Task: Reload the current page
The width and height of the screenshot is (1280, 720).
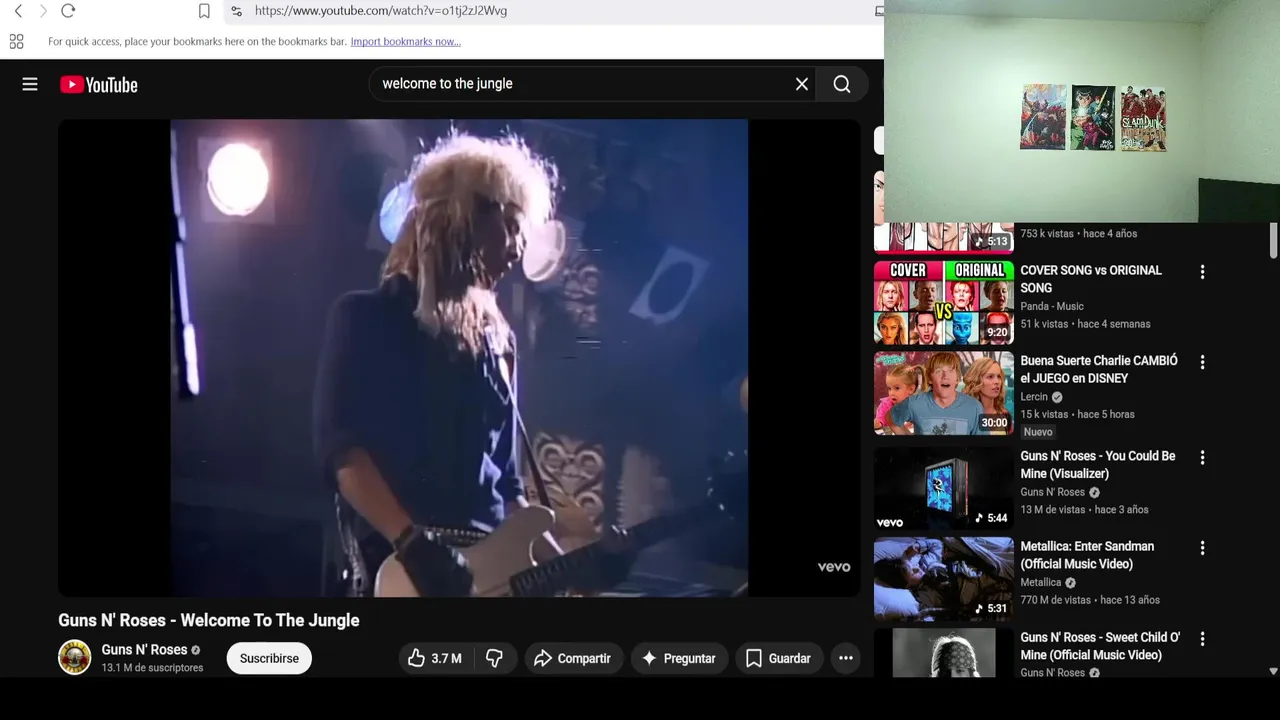Action: point(68,11)
